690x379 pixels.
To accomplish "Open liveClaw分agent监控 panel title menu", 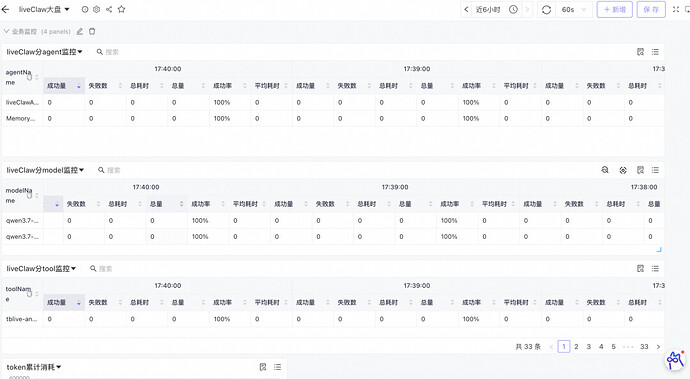I will tap(44, 52).
